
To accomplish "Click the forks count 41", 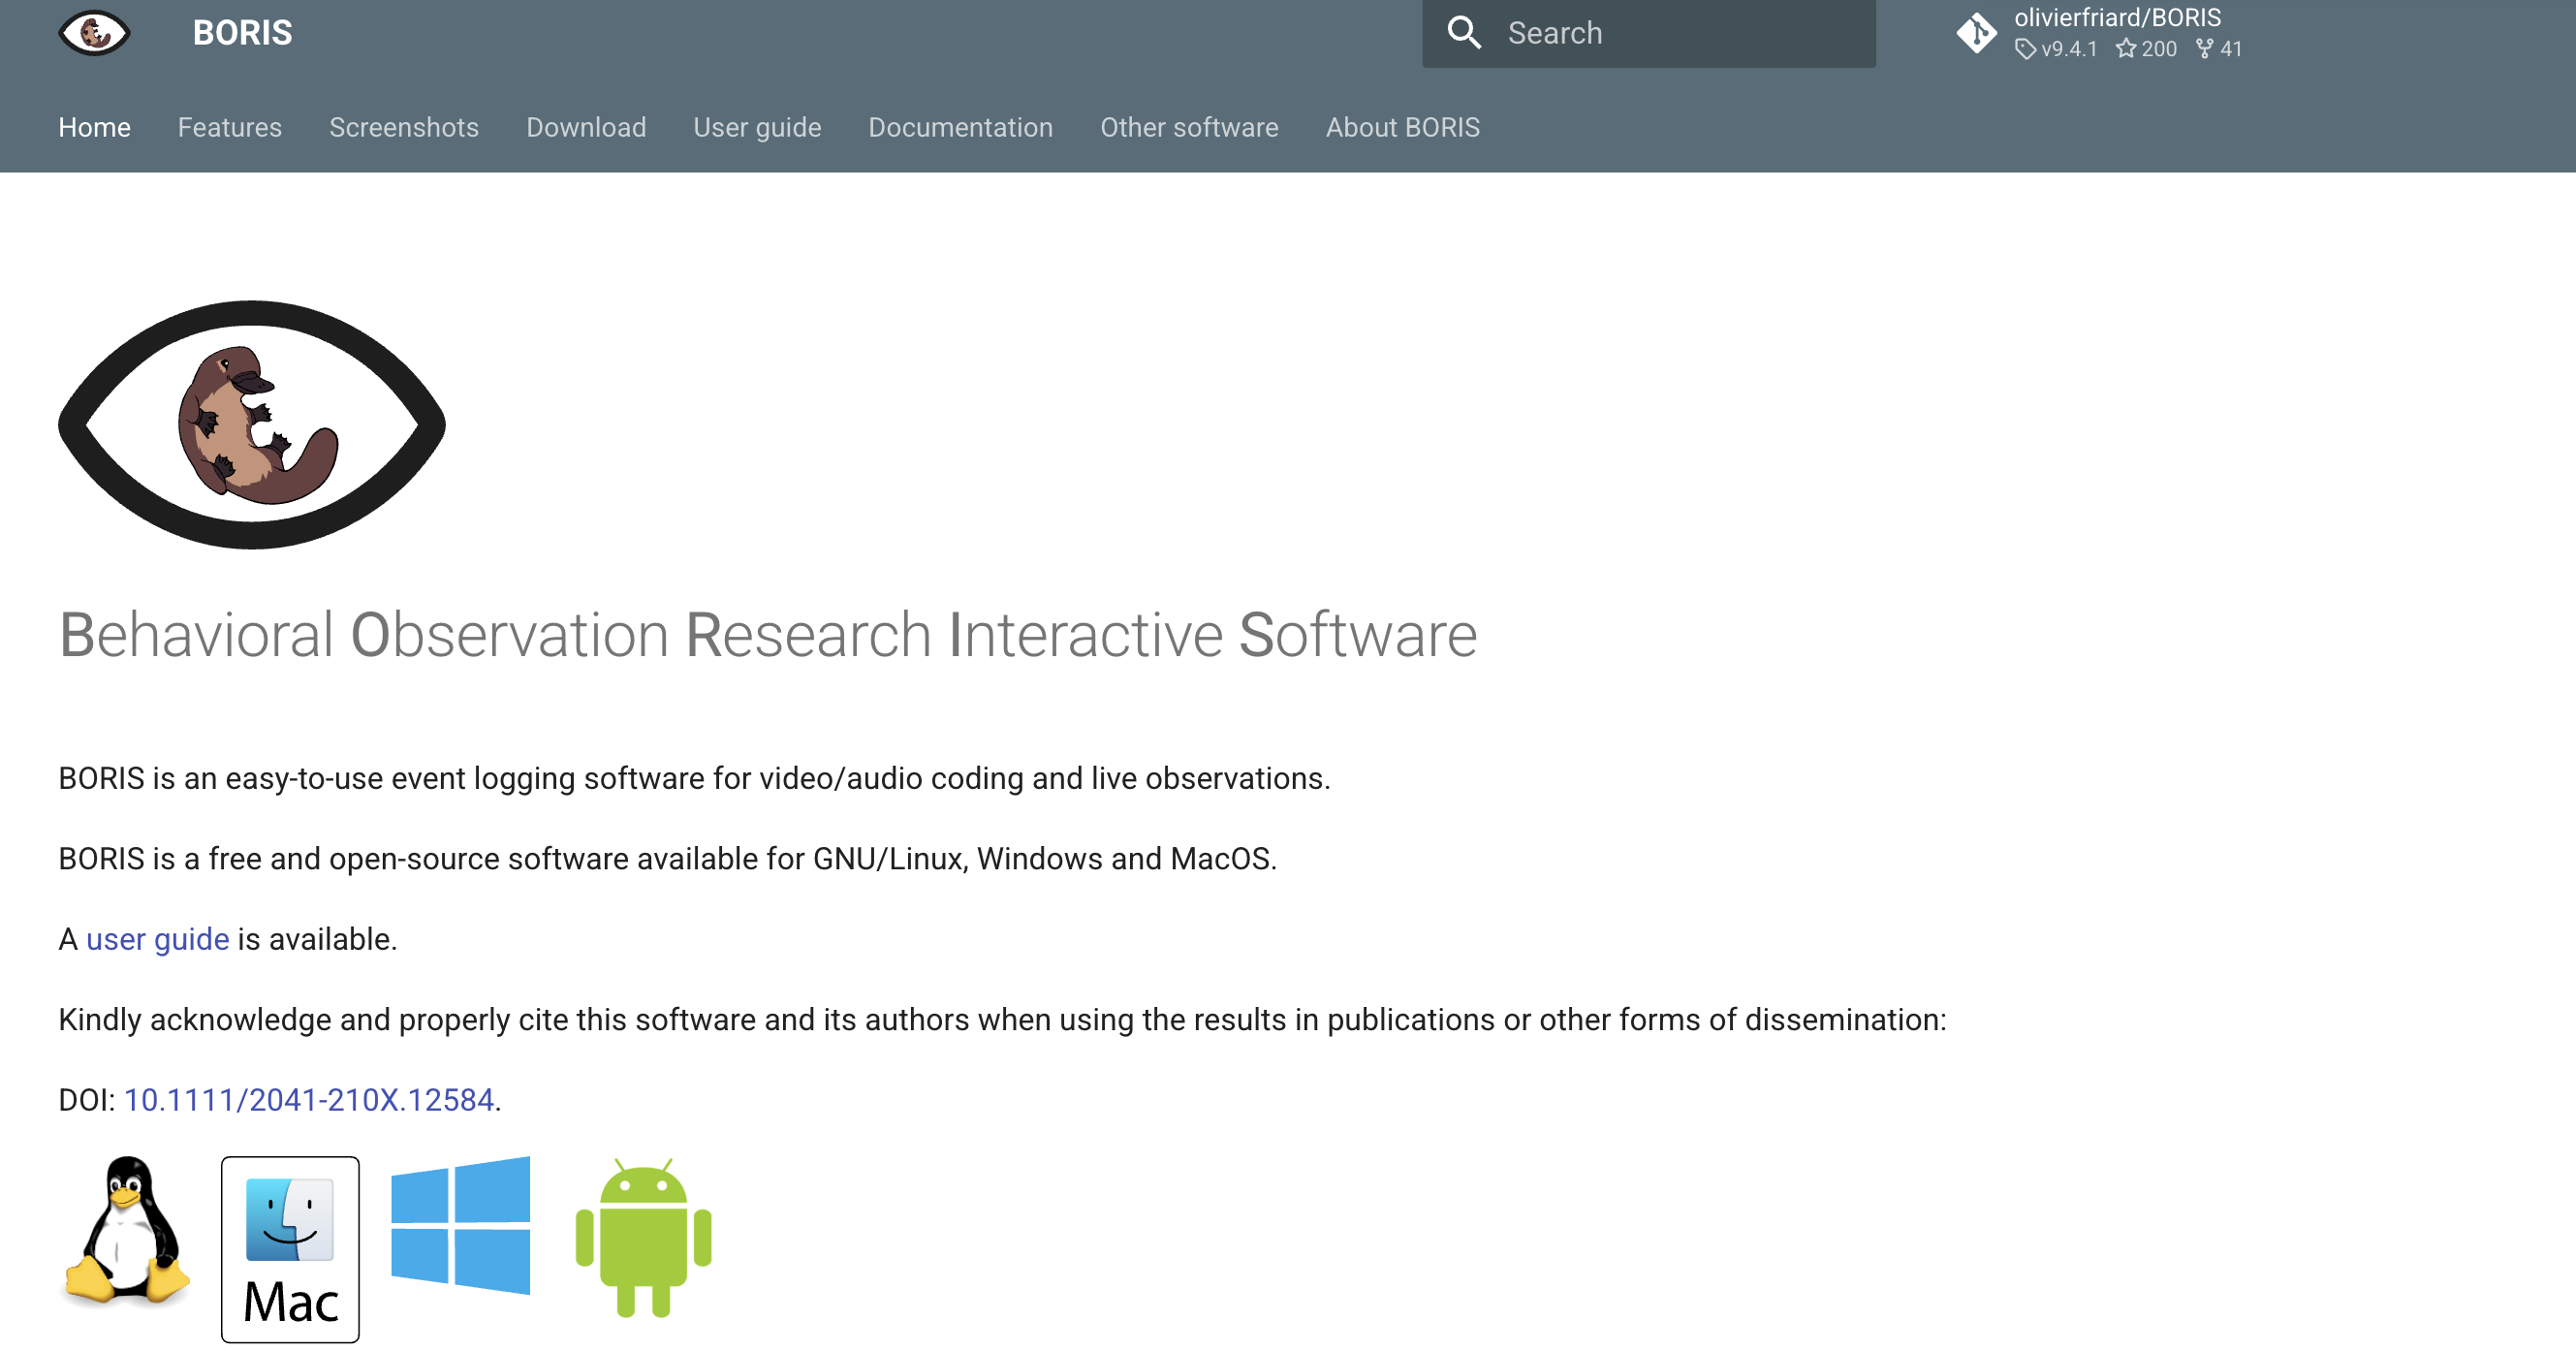I will [2231, 49].
